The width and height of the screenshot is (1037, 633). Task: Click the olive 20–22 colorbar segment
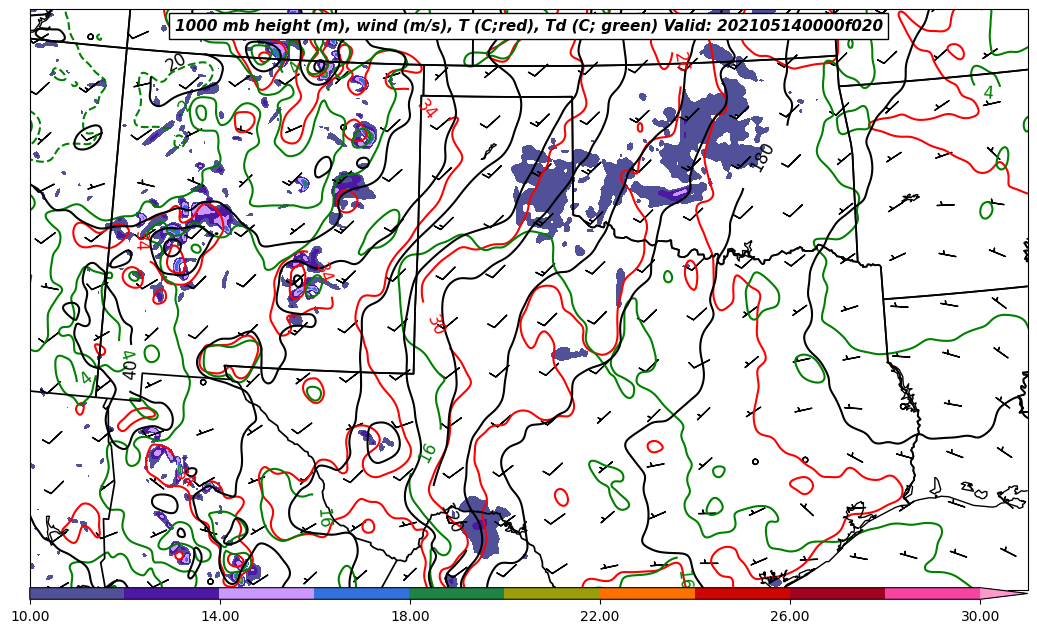552,593
